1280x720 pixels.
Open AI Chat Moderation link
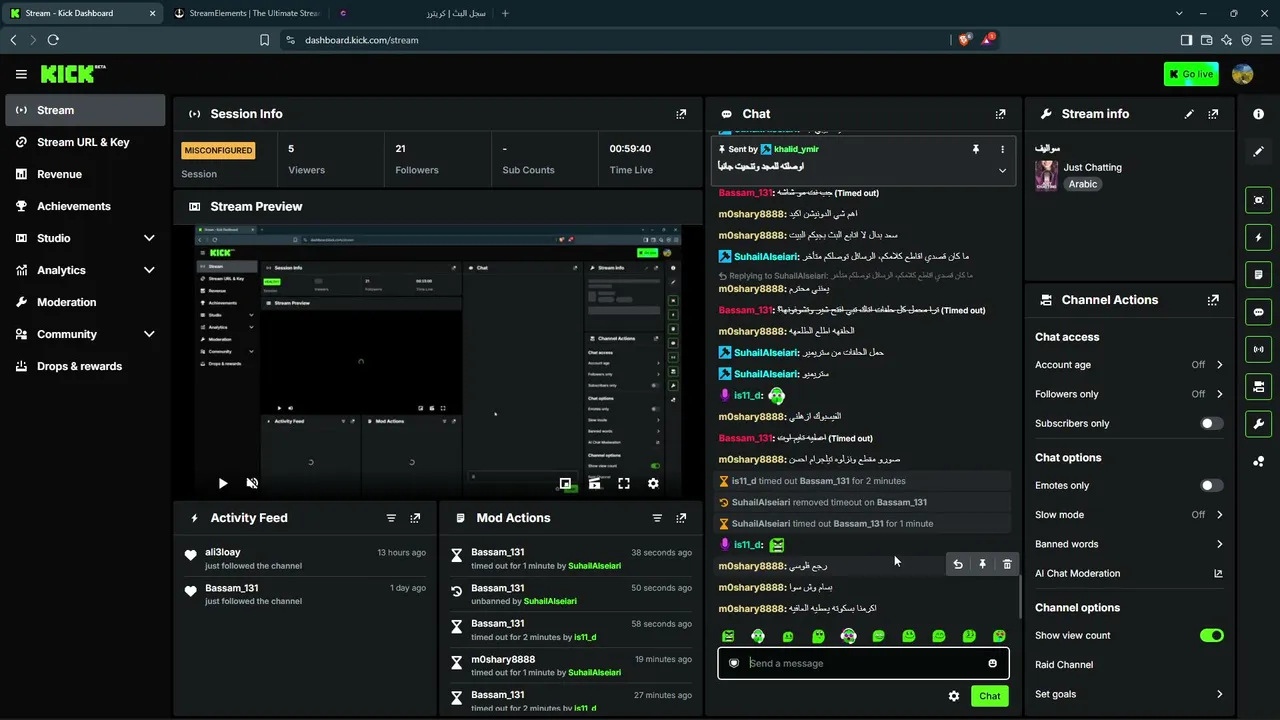pyautogui.click(x=1129, y=574)
